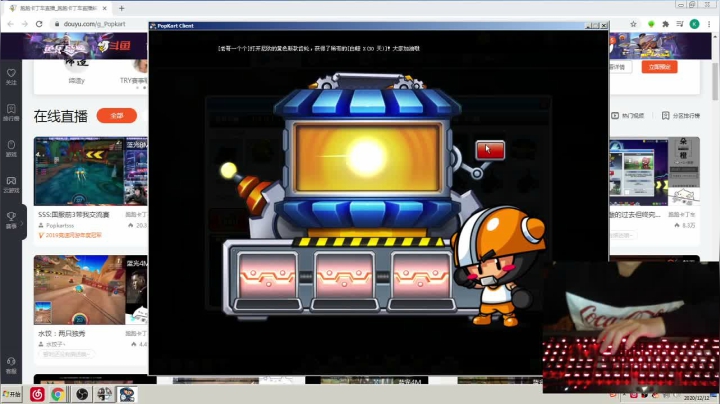Click the streamer avatar with name ending in y in the carousel
The height and width of the screenshot is (404, 720).
[x=76, y=66]
